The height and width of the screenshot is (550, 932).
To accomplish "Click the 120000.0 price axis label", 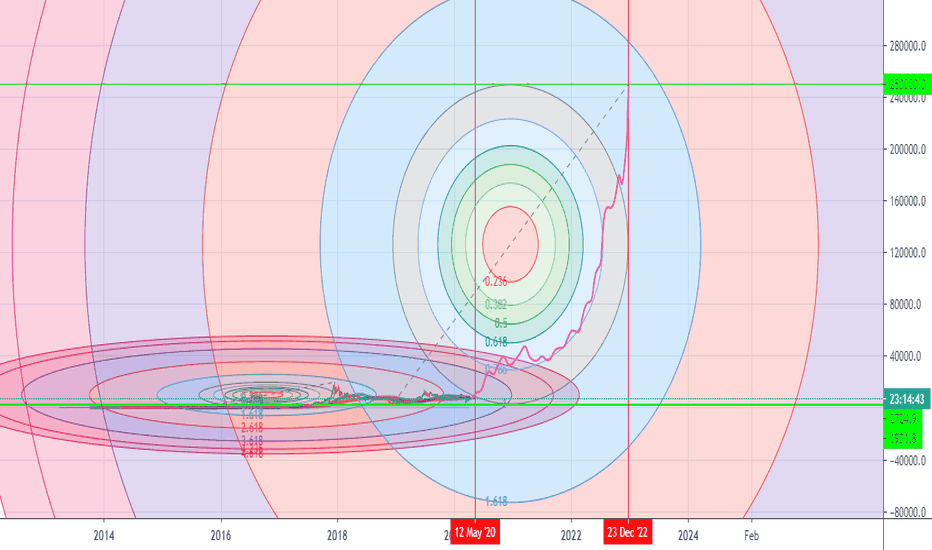I will pyautogui.click(x=908, y=253).
